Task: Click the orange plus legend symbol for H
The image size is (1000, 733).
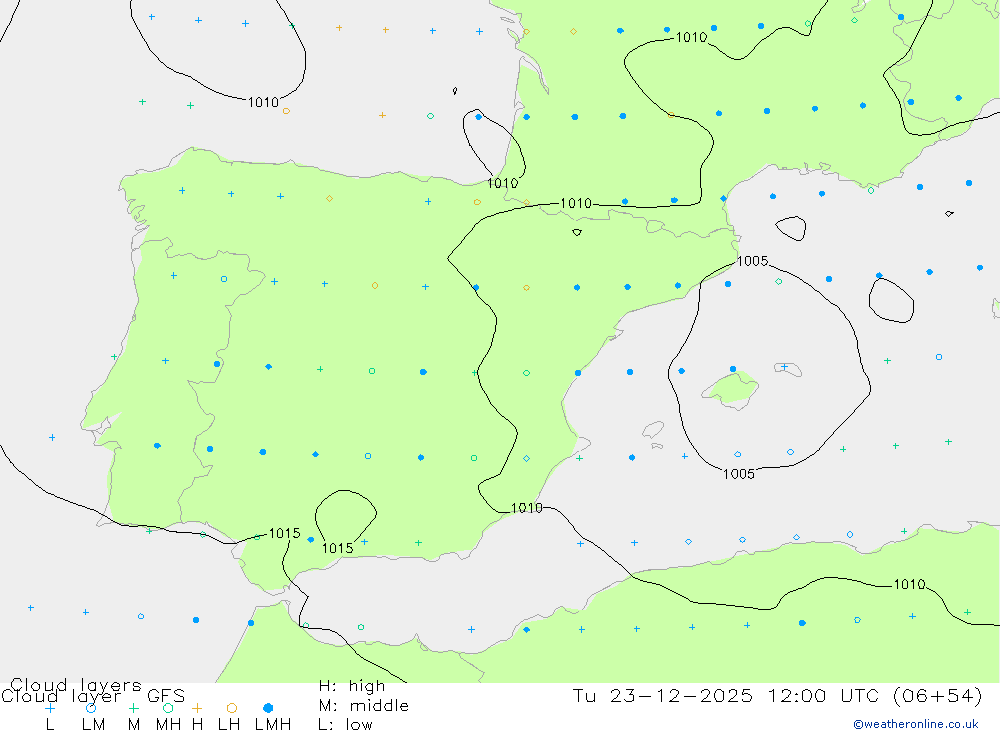Action: (x=197, y=708)
